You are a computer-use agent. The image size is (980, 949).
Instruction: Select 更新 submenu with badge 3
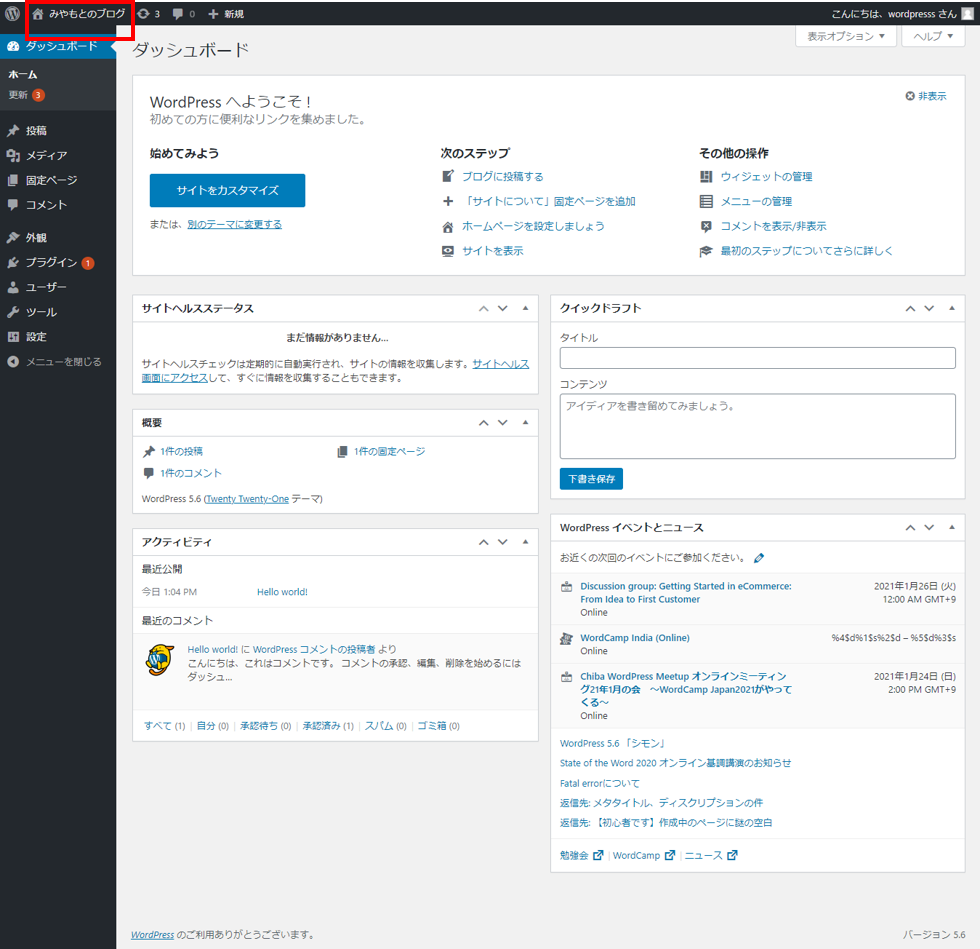click(26, 95)
